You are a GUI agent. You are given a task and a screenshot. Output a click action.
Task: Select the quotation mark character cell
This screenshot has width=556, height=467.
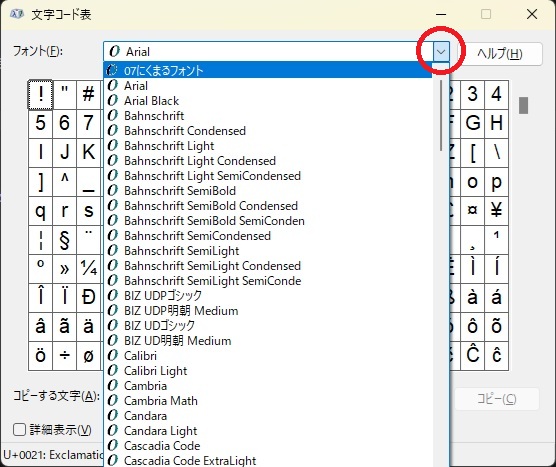pyautogui.click(x=65, y=95)
